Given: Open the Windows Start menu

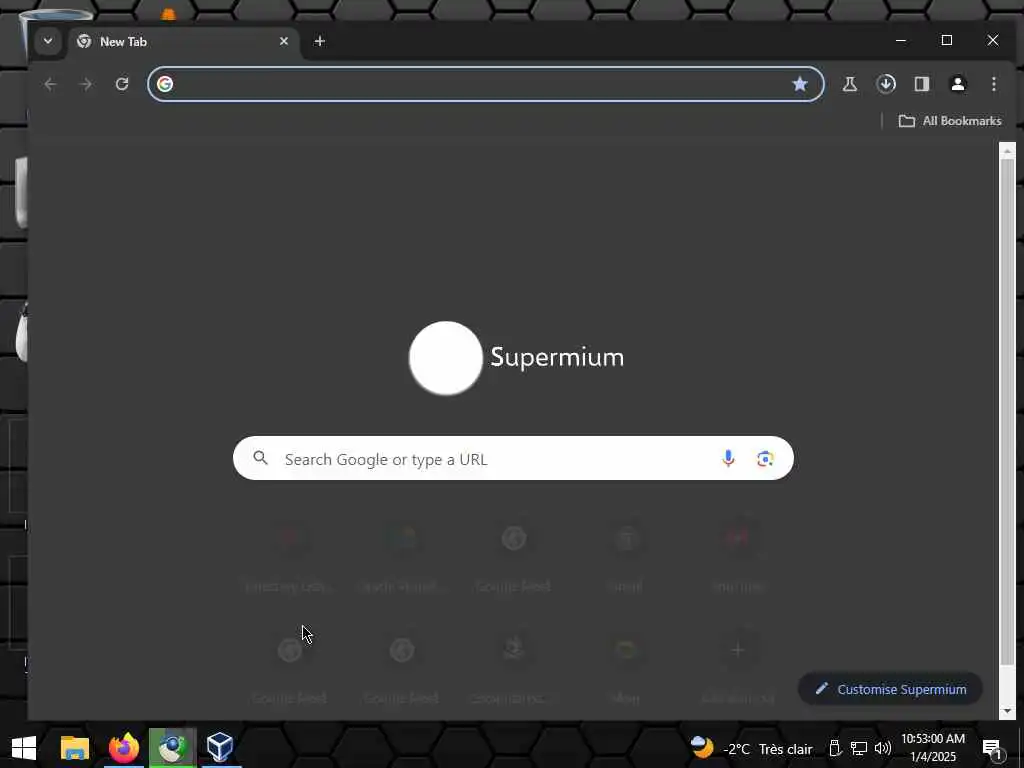Looking at the screenshot, I should 24,748.
